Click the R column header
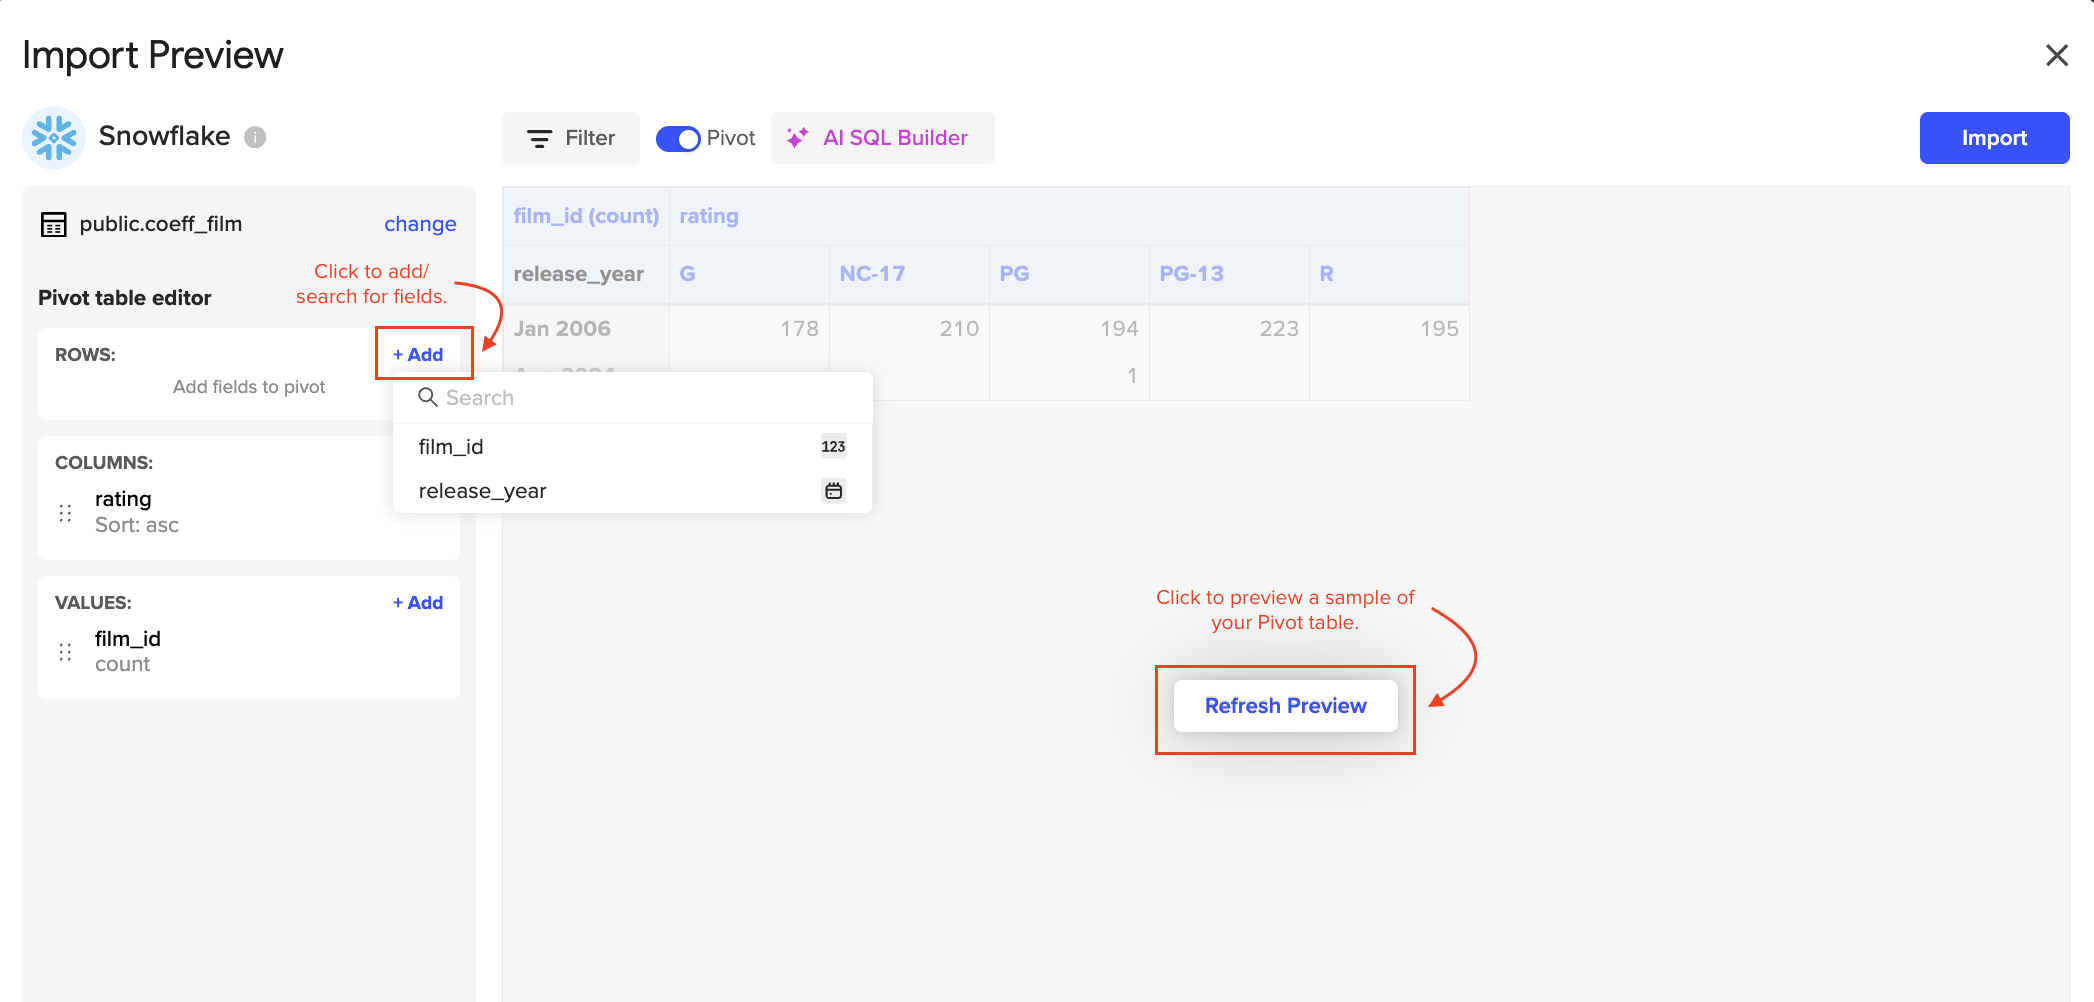2094x1002 pixels. [1389, 274]
